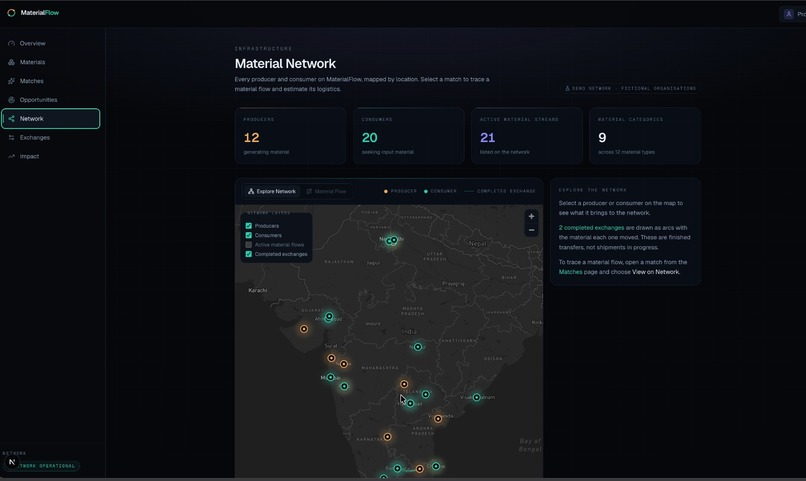Open Impact in the sidebar

pos(50,156)
